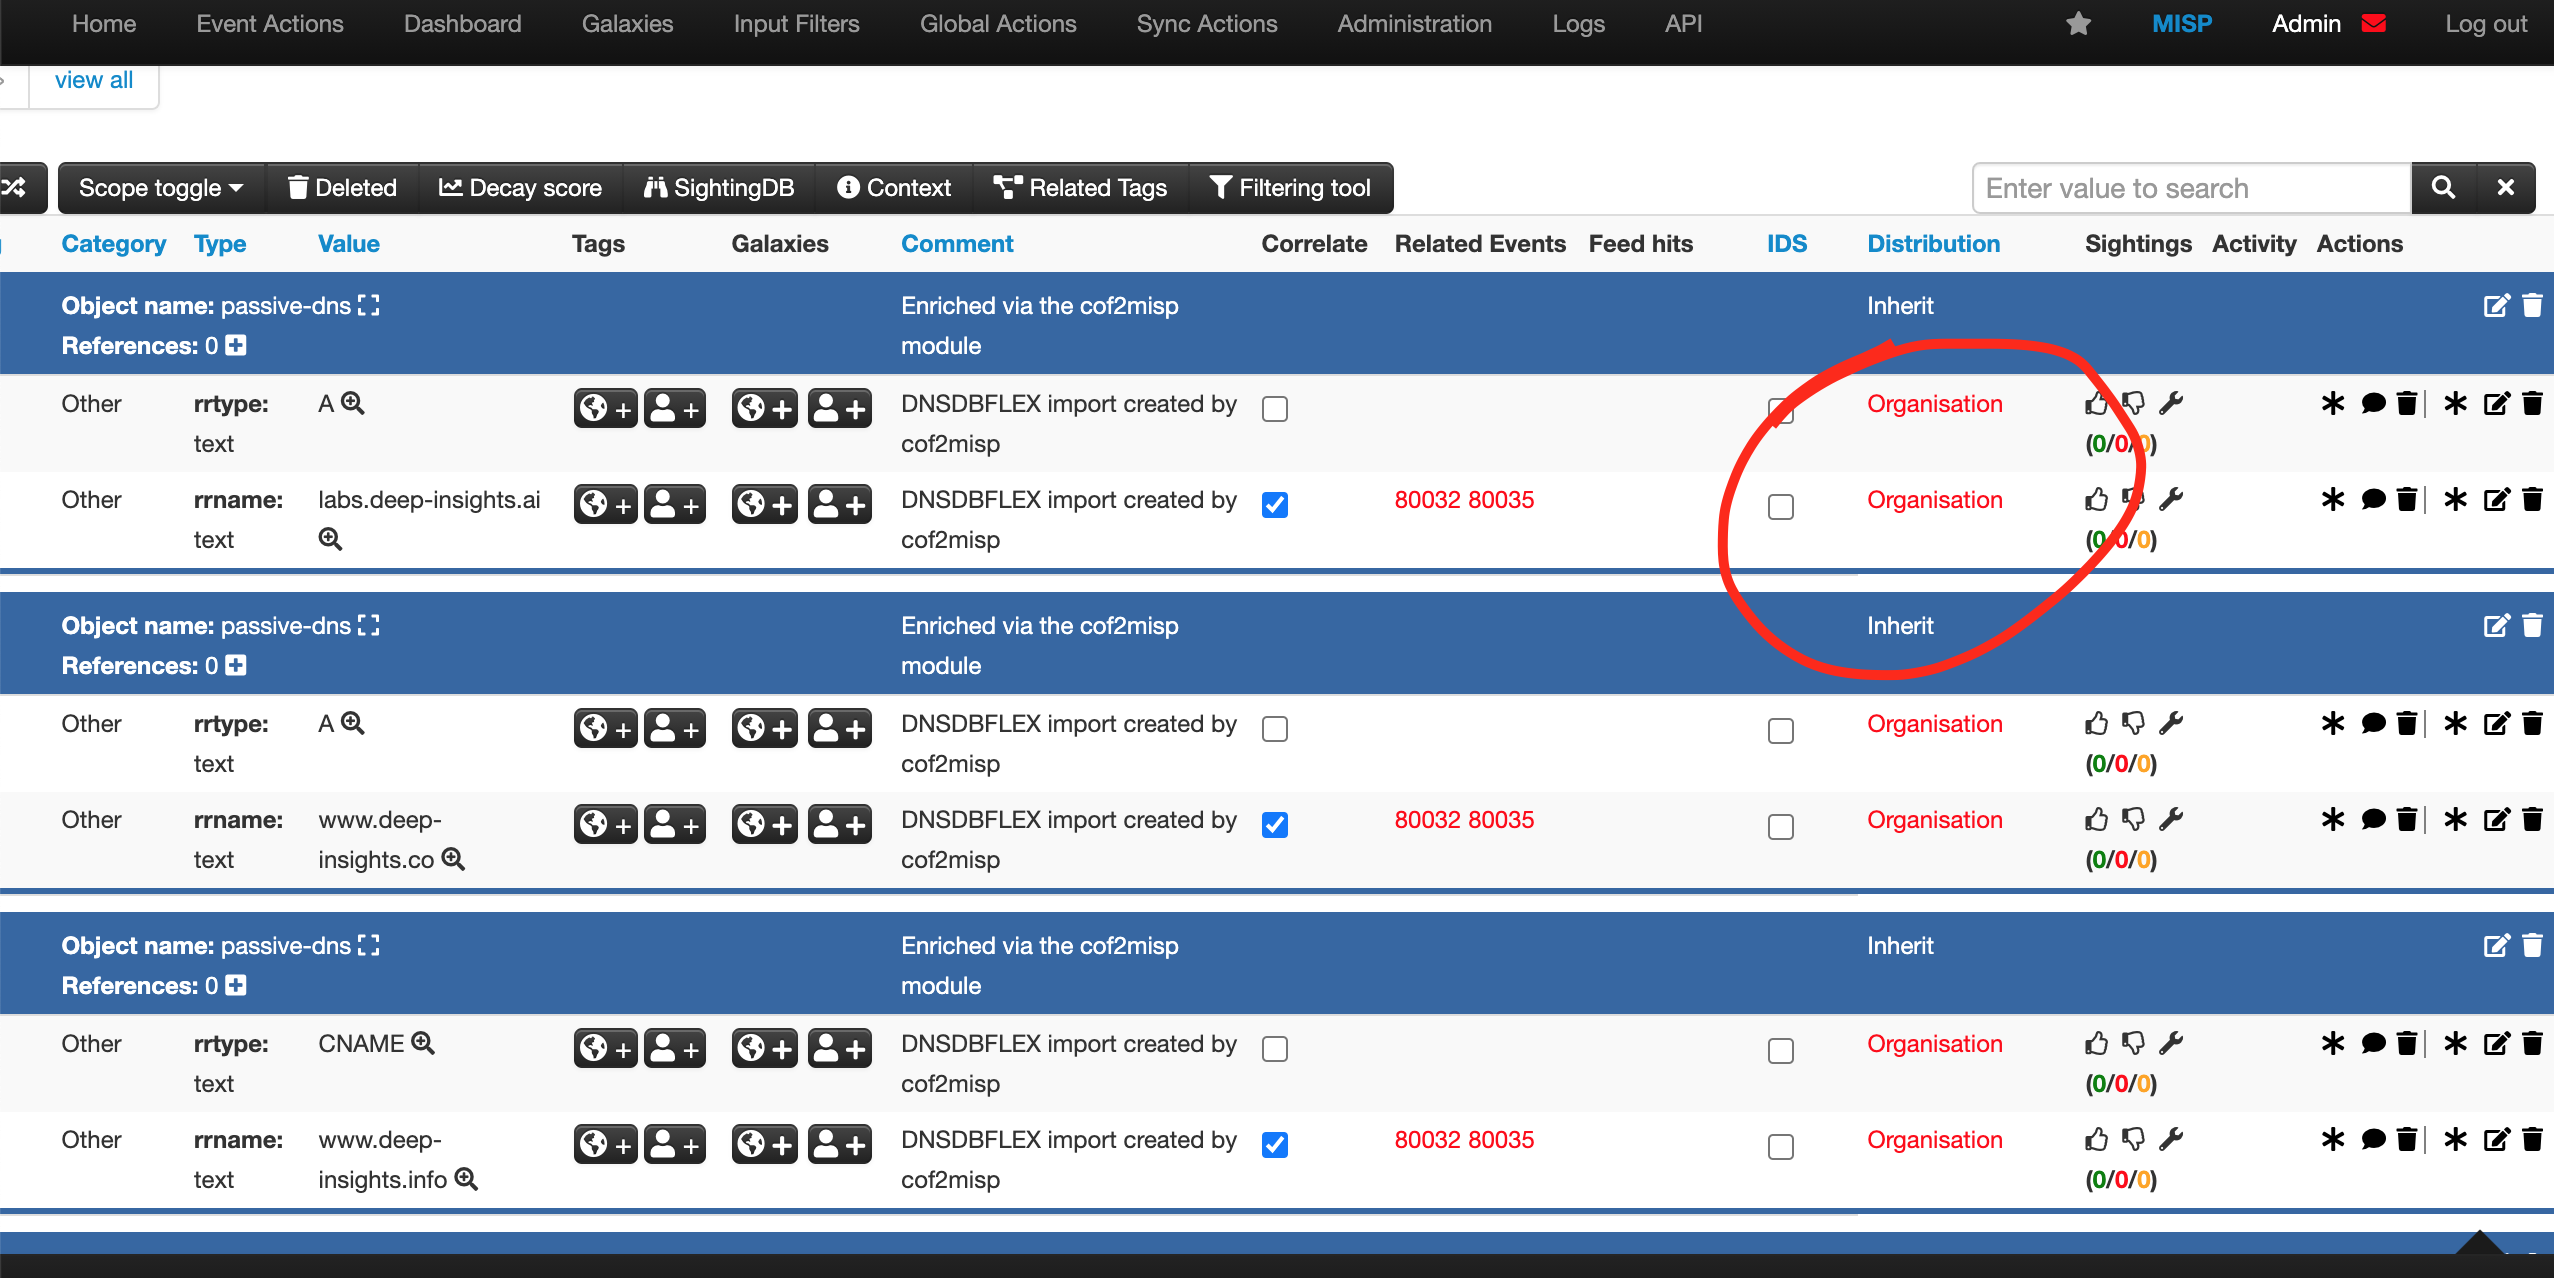
Task: Click magnifier next to CNAME value
Action: tap(423, 1044)
